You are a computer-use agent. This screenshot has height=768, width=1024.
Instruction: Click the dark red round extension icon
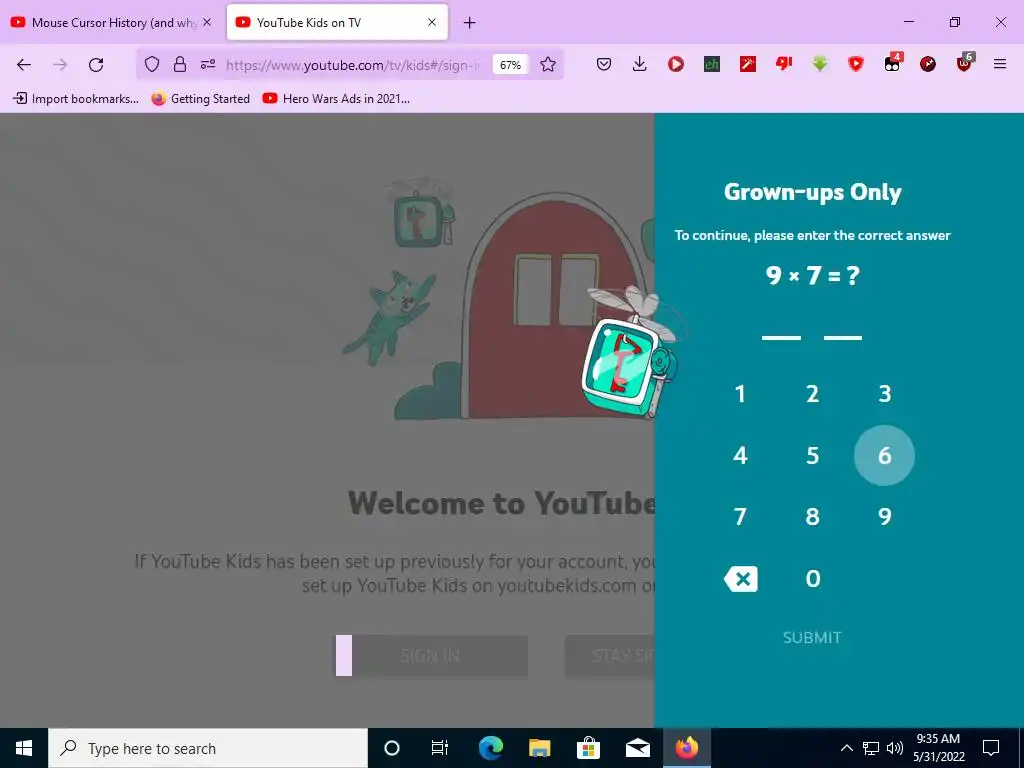click(x=928, y=64)
